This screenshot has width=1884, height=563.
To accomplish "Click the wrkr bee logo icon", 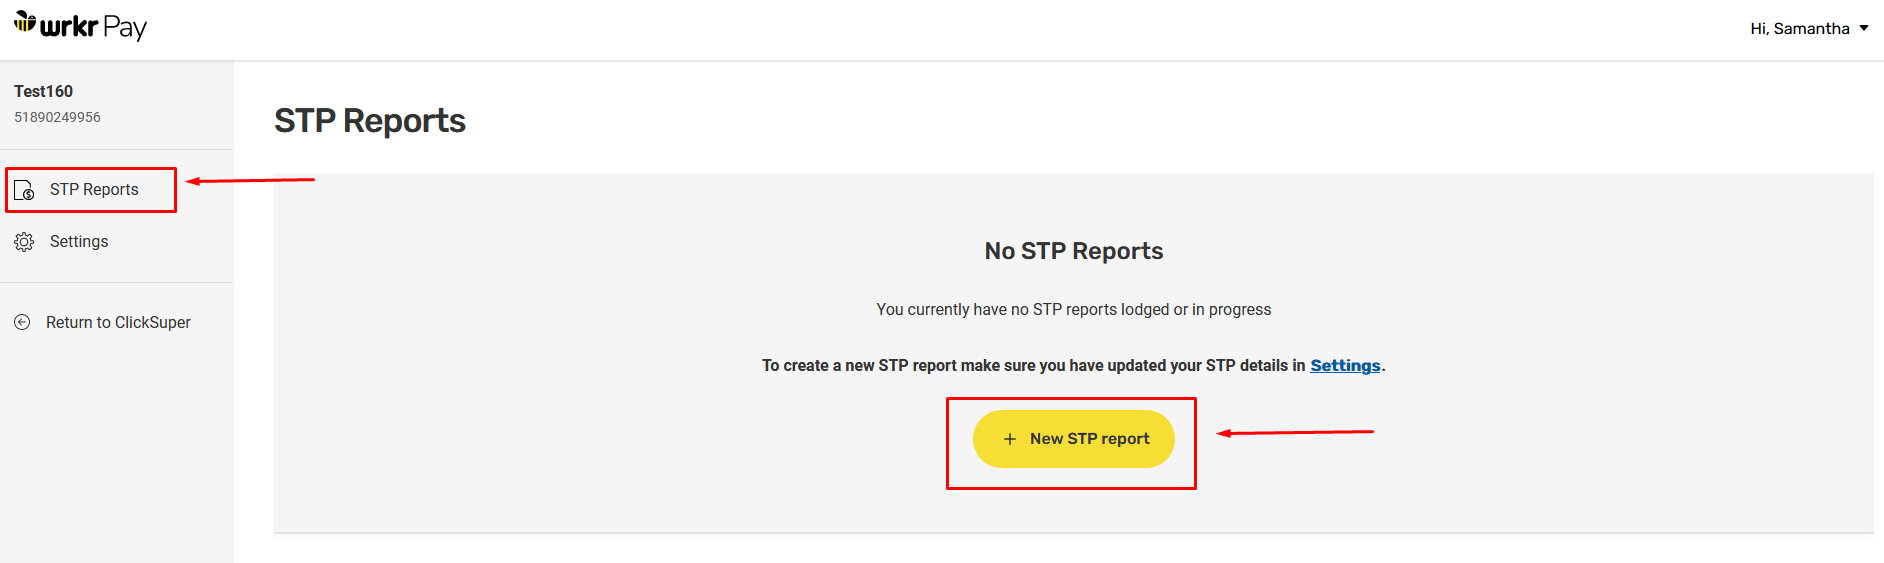I will tap(25, 22).
